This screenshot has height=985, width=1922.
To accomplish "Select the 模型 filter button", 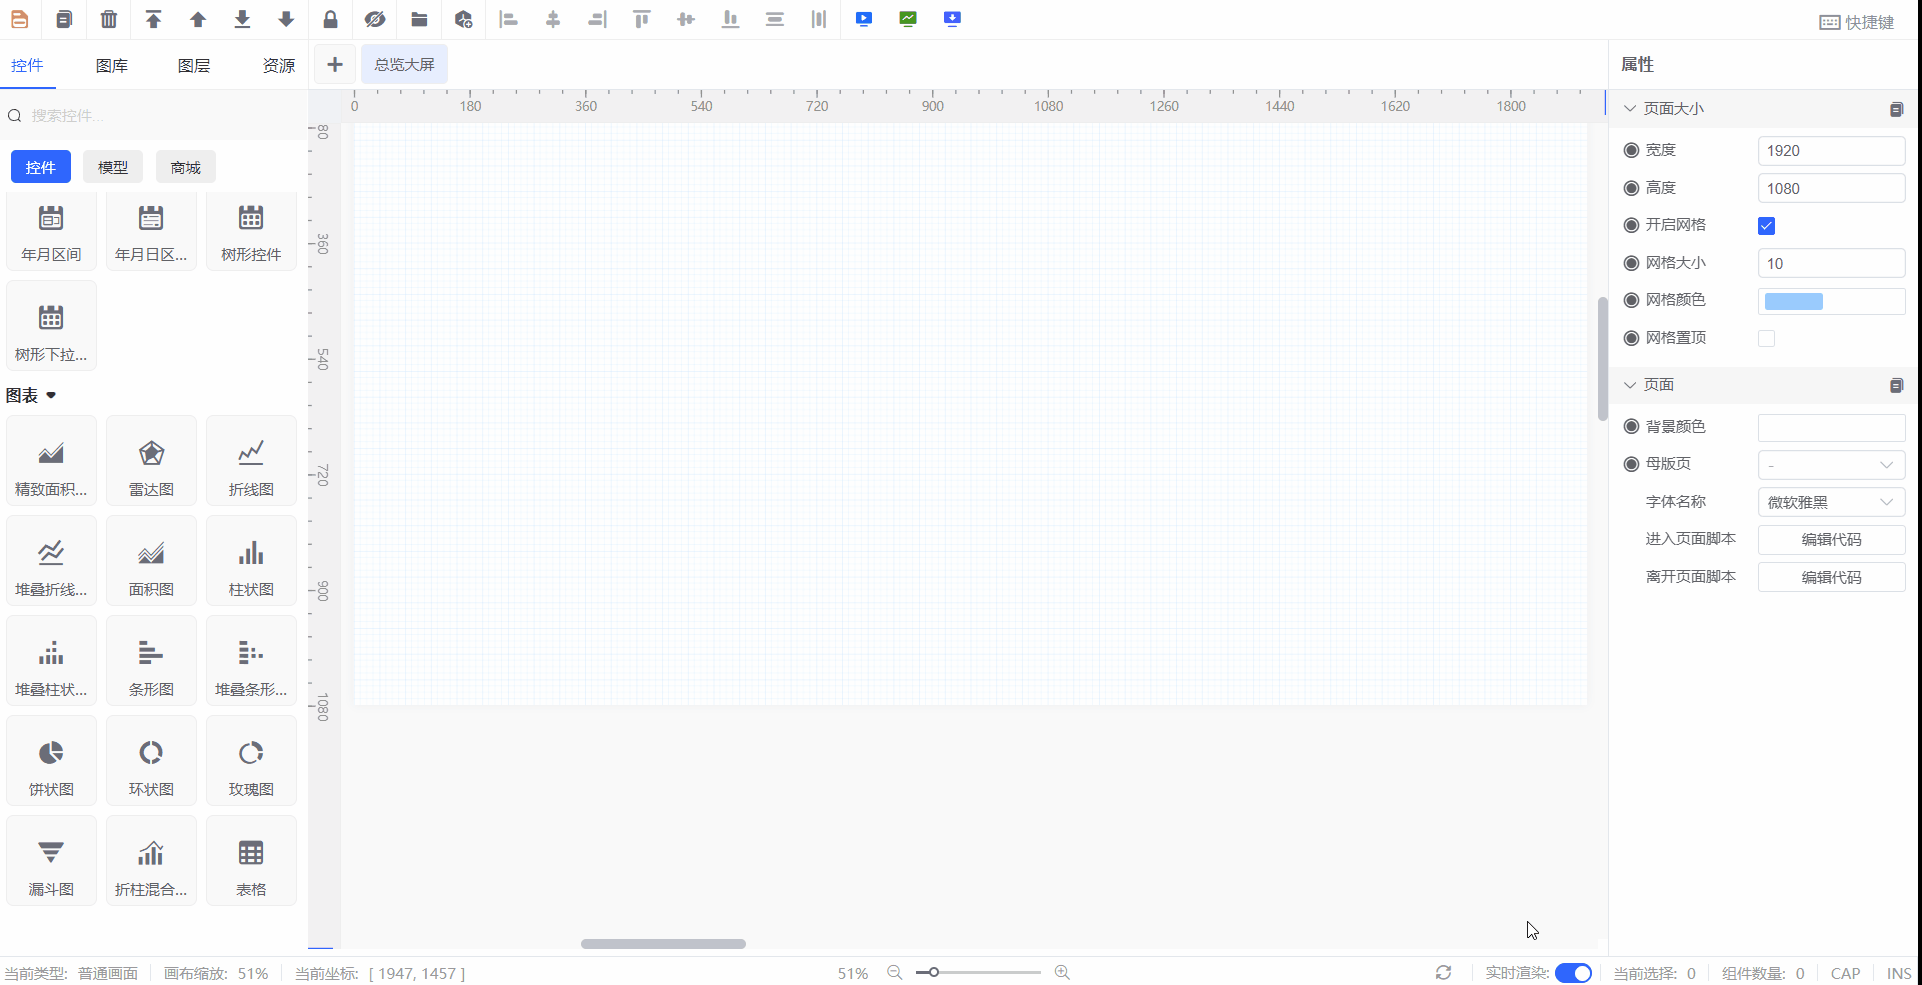I will [113, 167].
